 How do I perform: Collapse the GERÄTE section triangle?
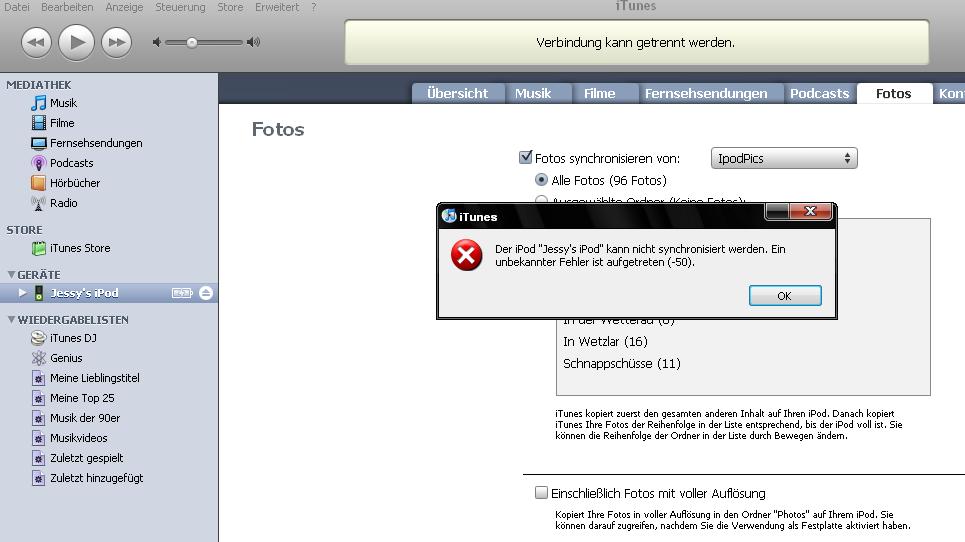11,274
